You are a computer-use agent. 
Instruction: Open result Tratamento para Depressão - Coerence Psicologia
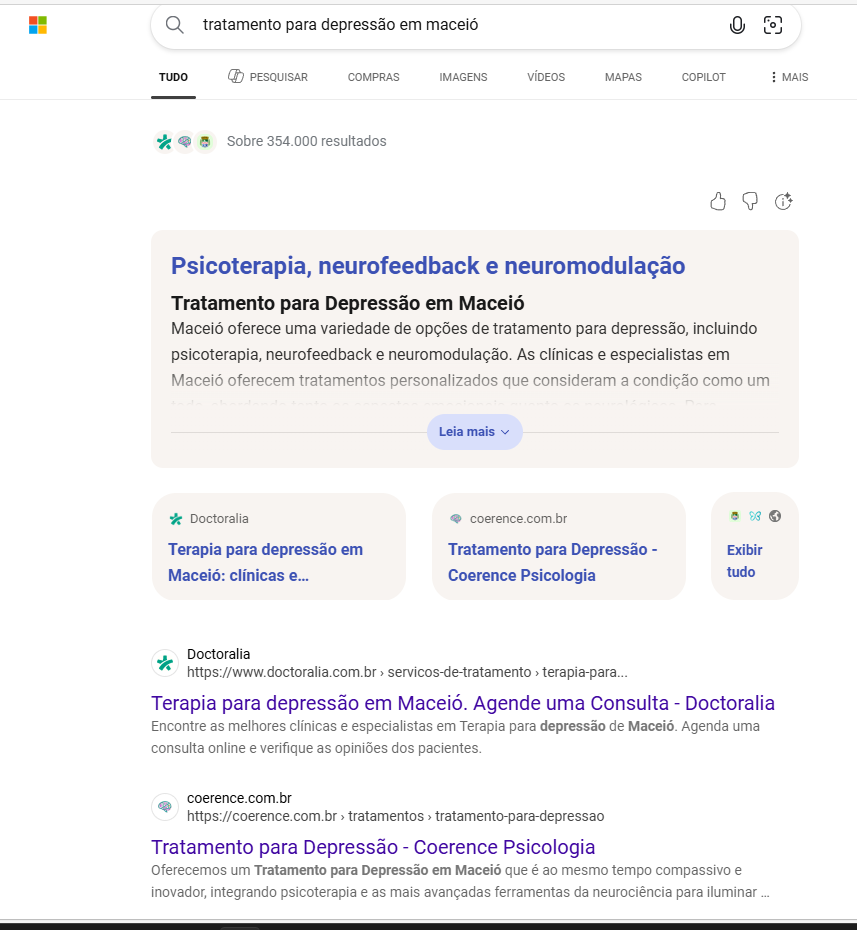[373, 847]
